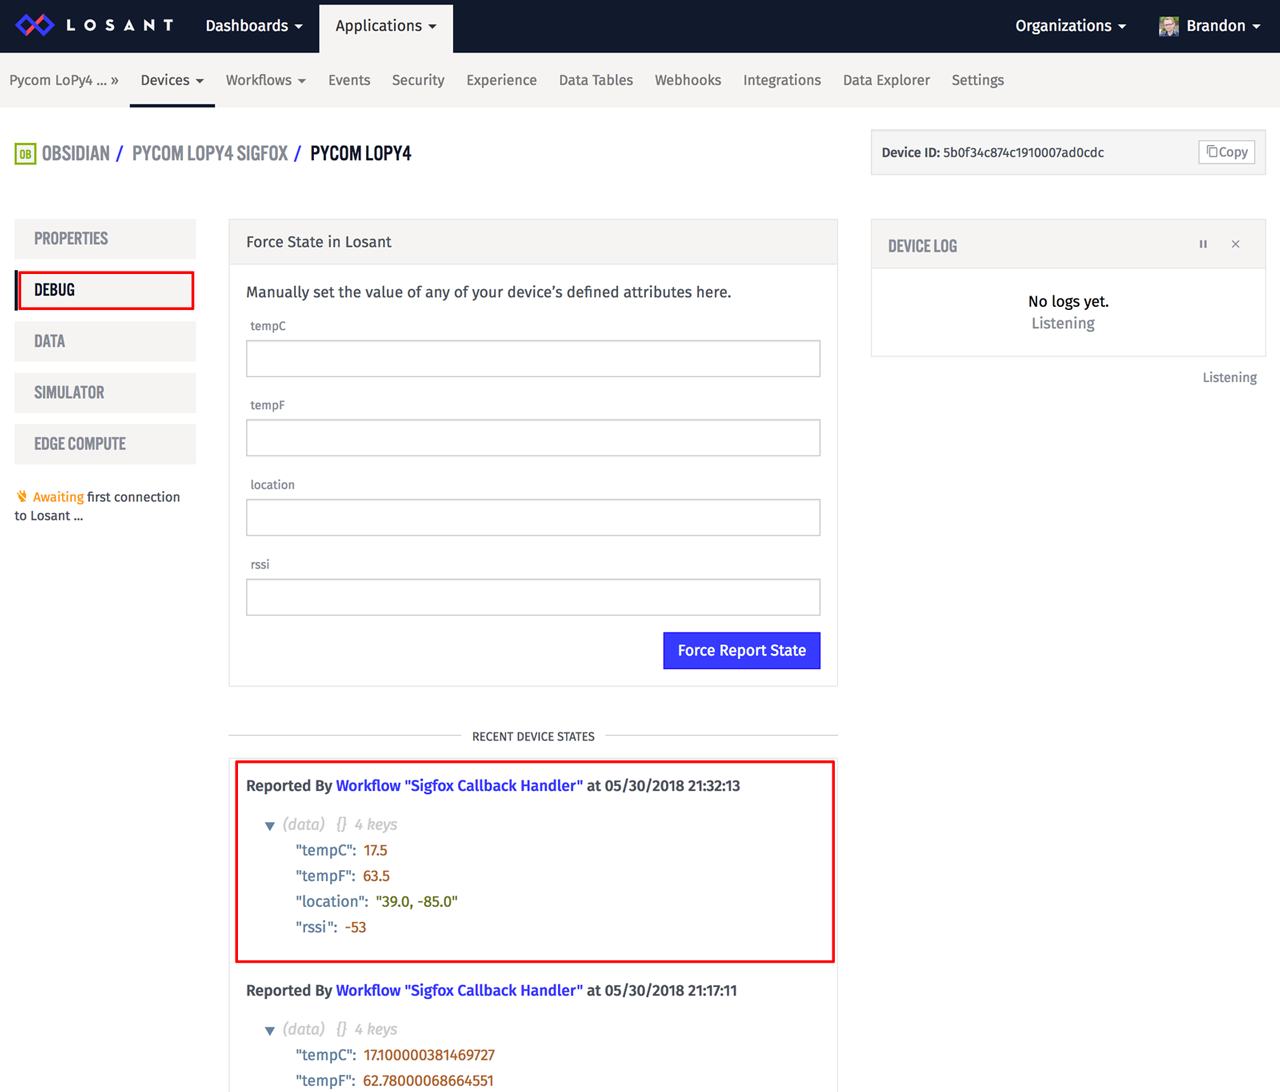Copy the device ID
Screen dimensions: 1280x1092
tap(1227, 152)
